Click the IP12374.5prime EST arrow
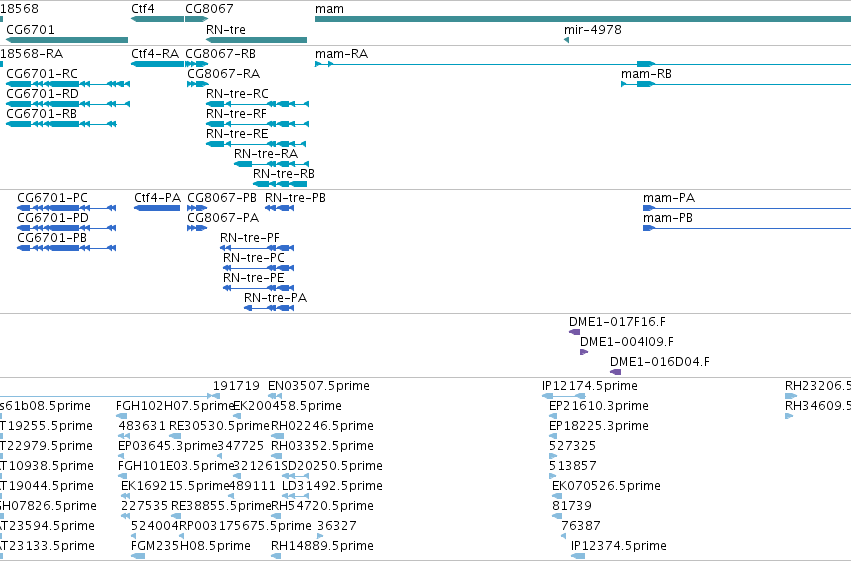This screenshot has height=561, width=851. click(578, 556)
